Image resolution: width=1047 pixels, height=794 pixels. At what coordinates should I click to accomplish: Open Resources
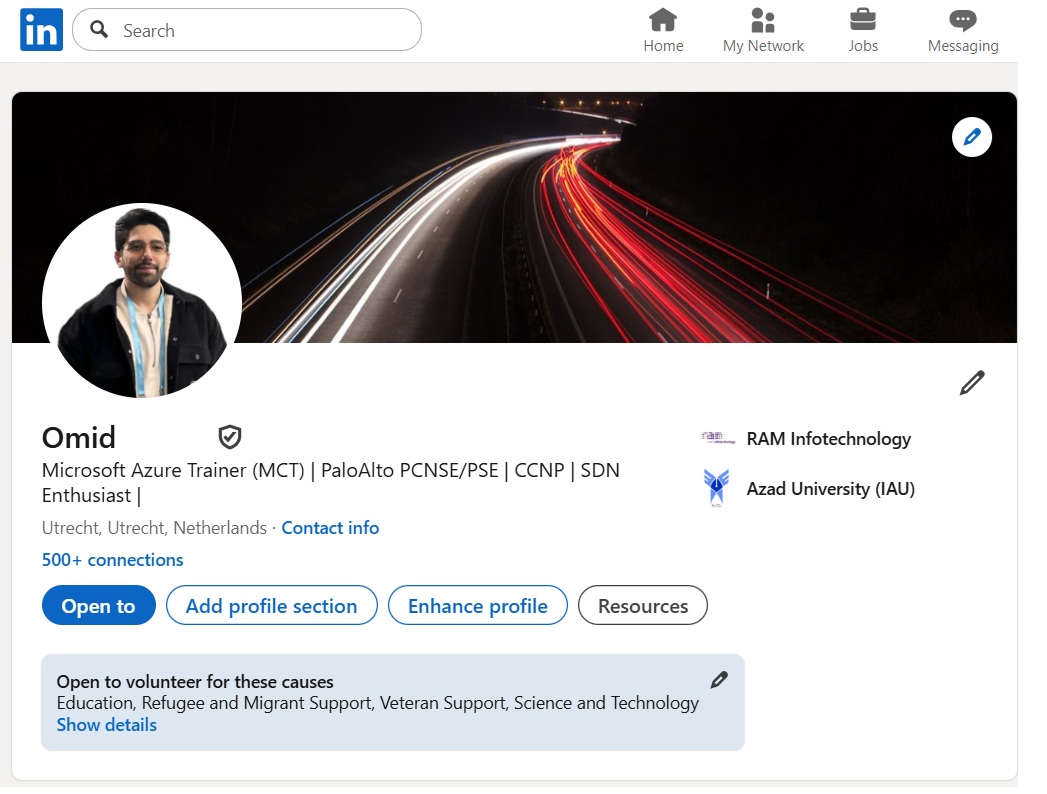click(x=642, y=605)
